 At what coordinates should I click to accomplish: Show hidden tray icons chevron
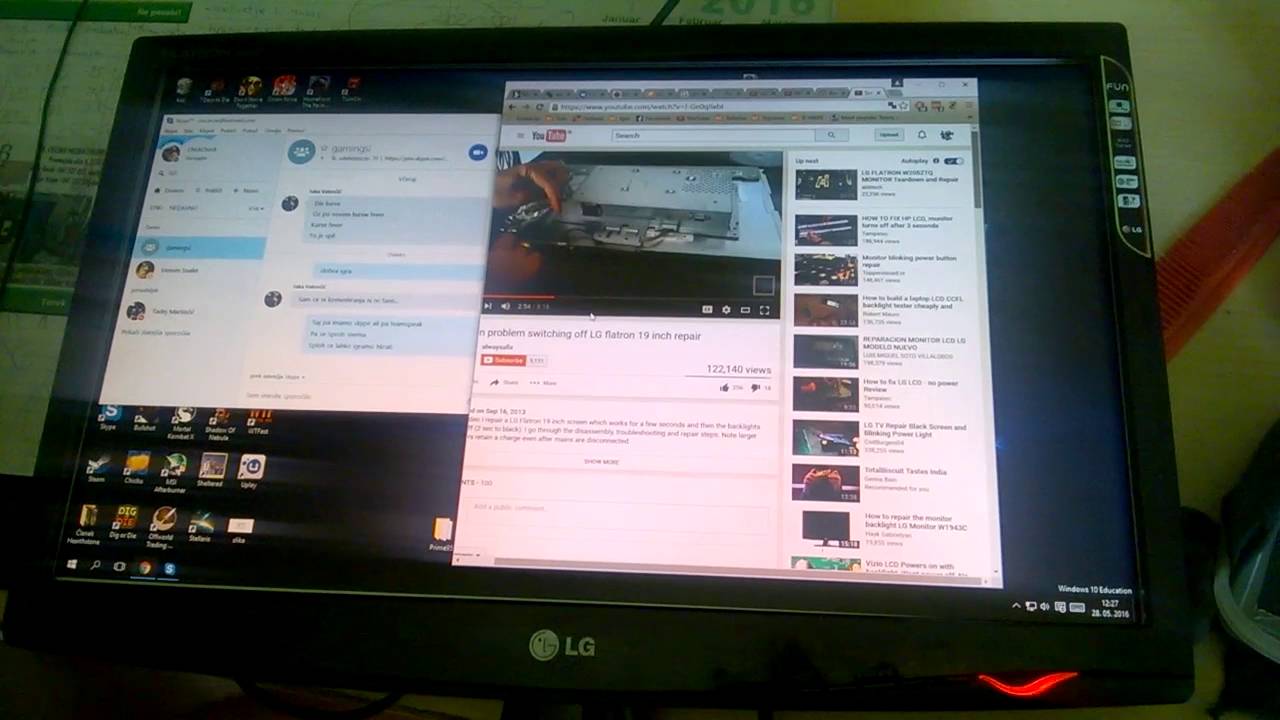click(1017, 605)
